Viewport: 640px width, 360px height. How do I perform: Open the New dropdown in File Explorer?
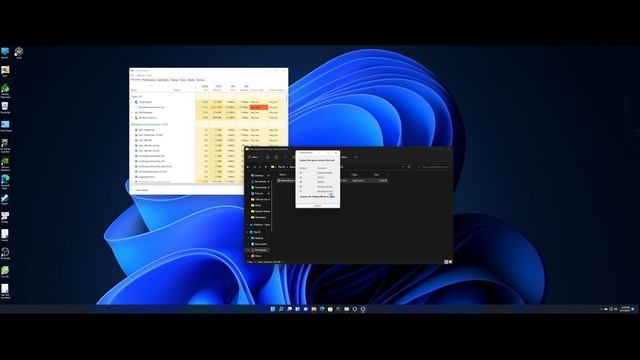[x=254, y=157]
